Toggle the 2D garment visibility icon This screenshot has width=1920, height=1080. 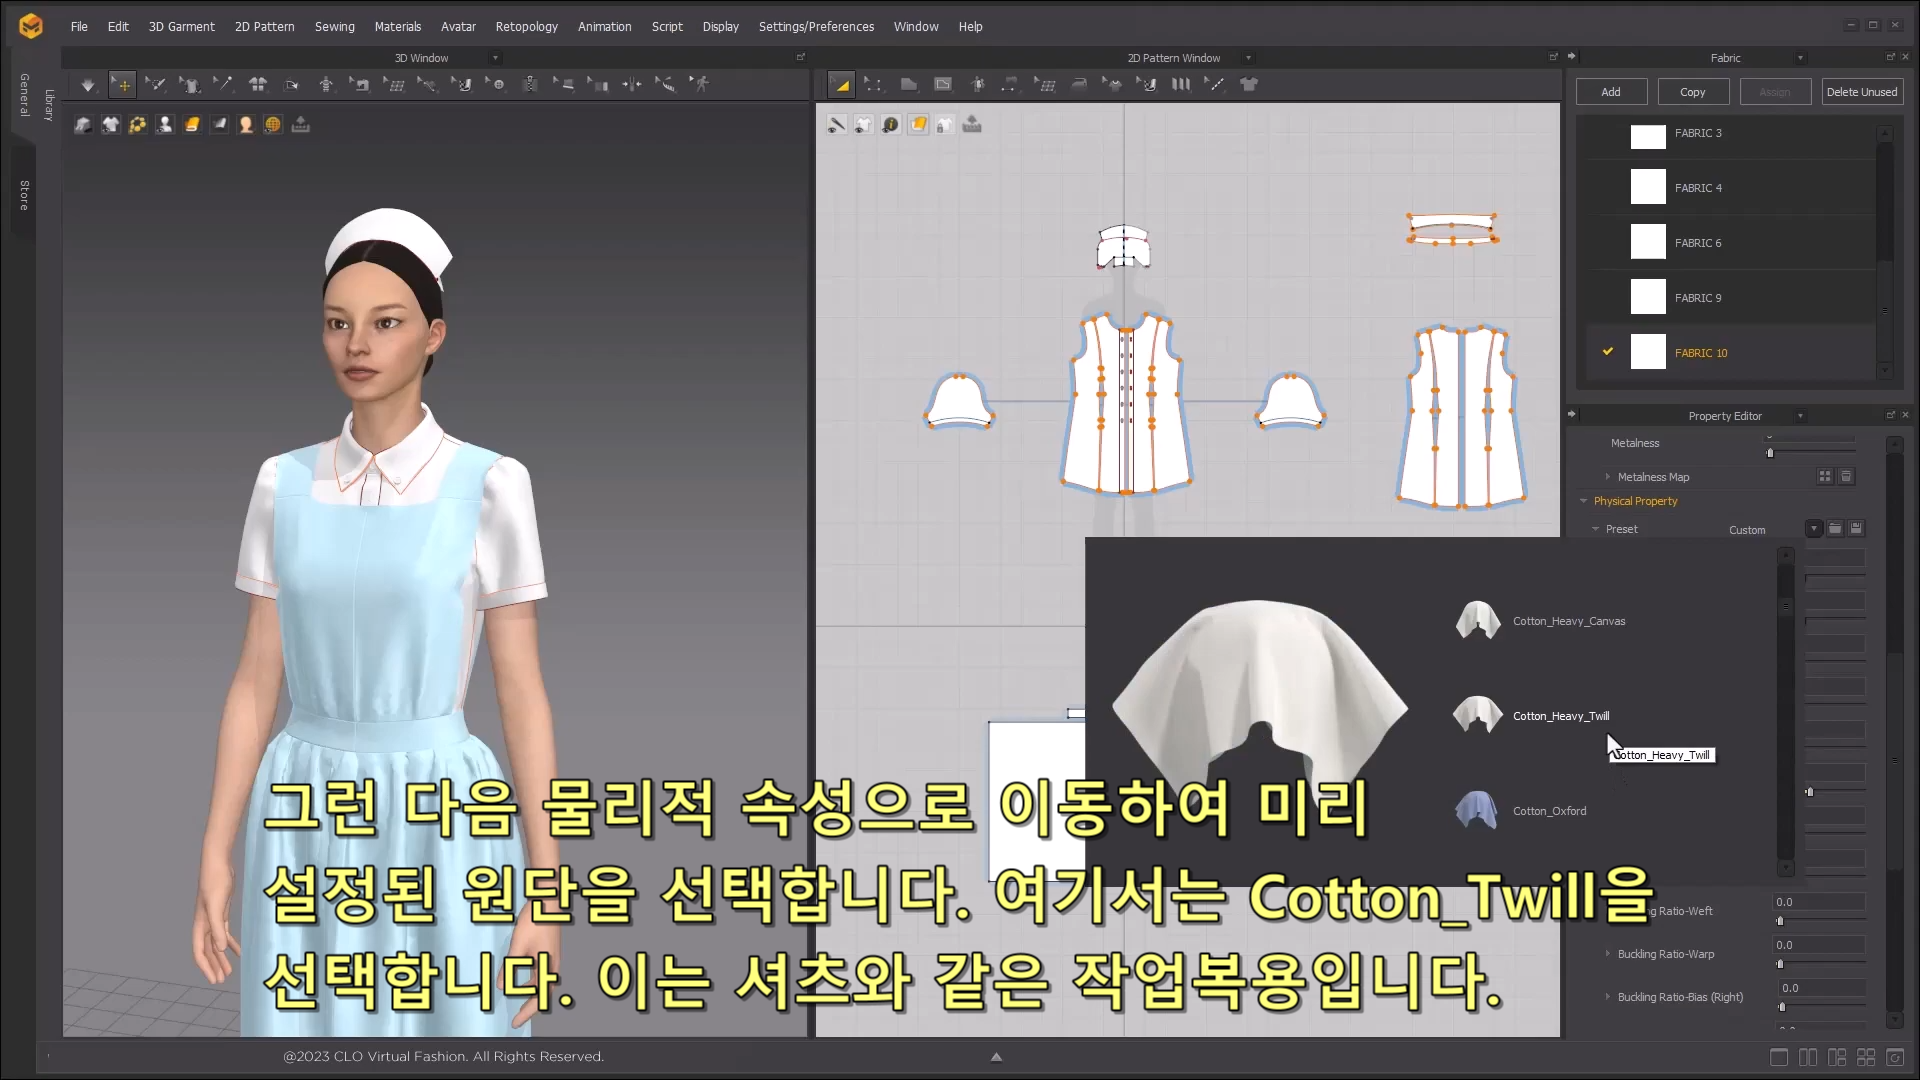tap(863, 125)
